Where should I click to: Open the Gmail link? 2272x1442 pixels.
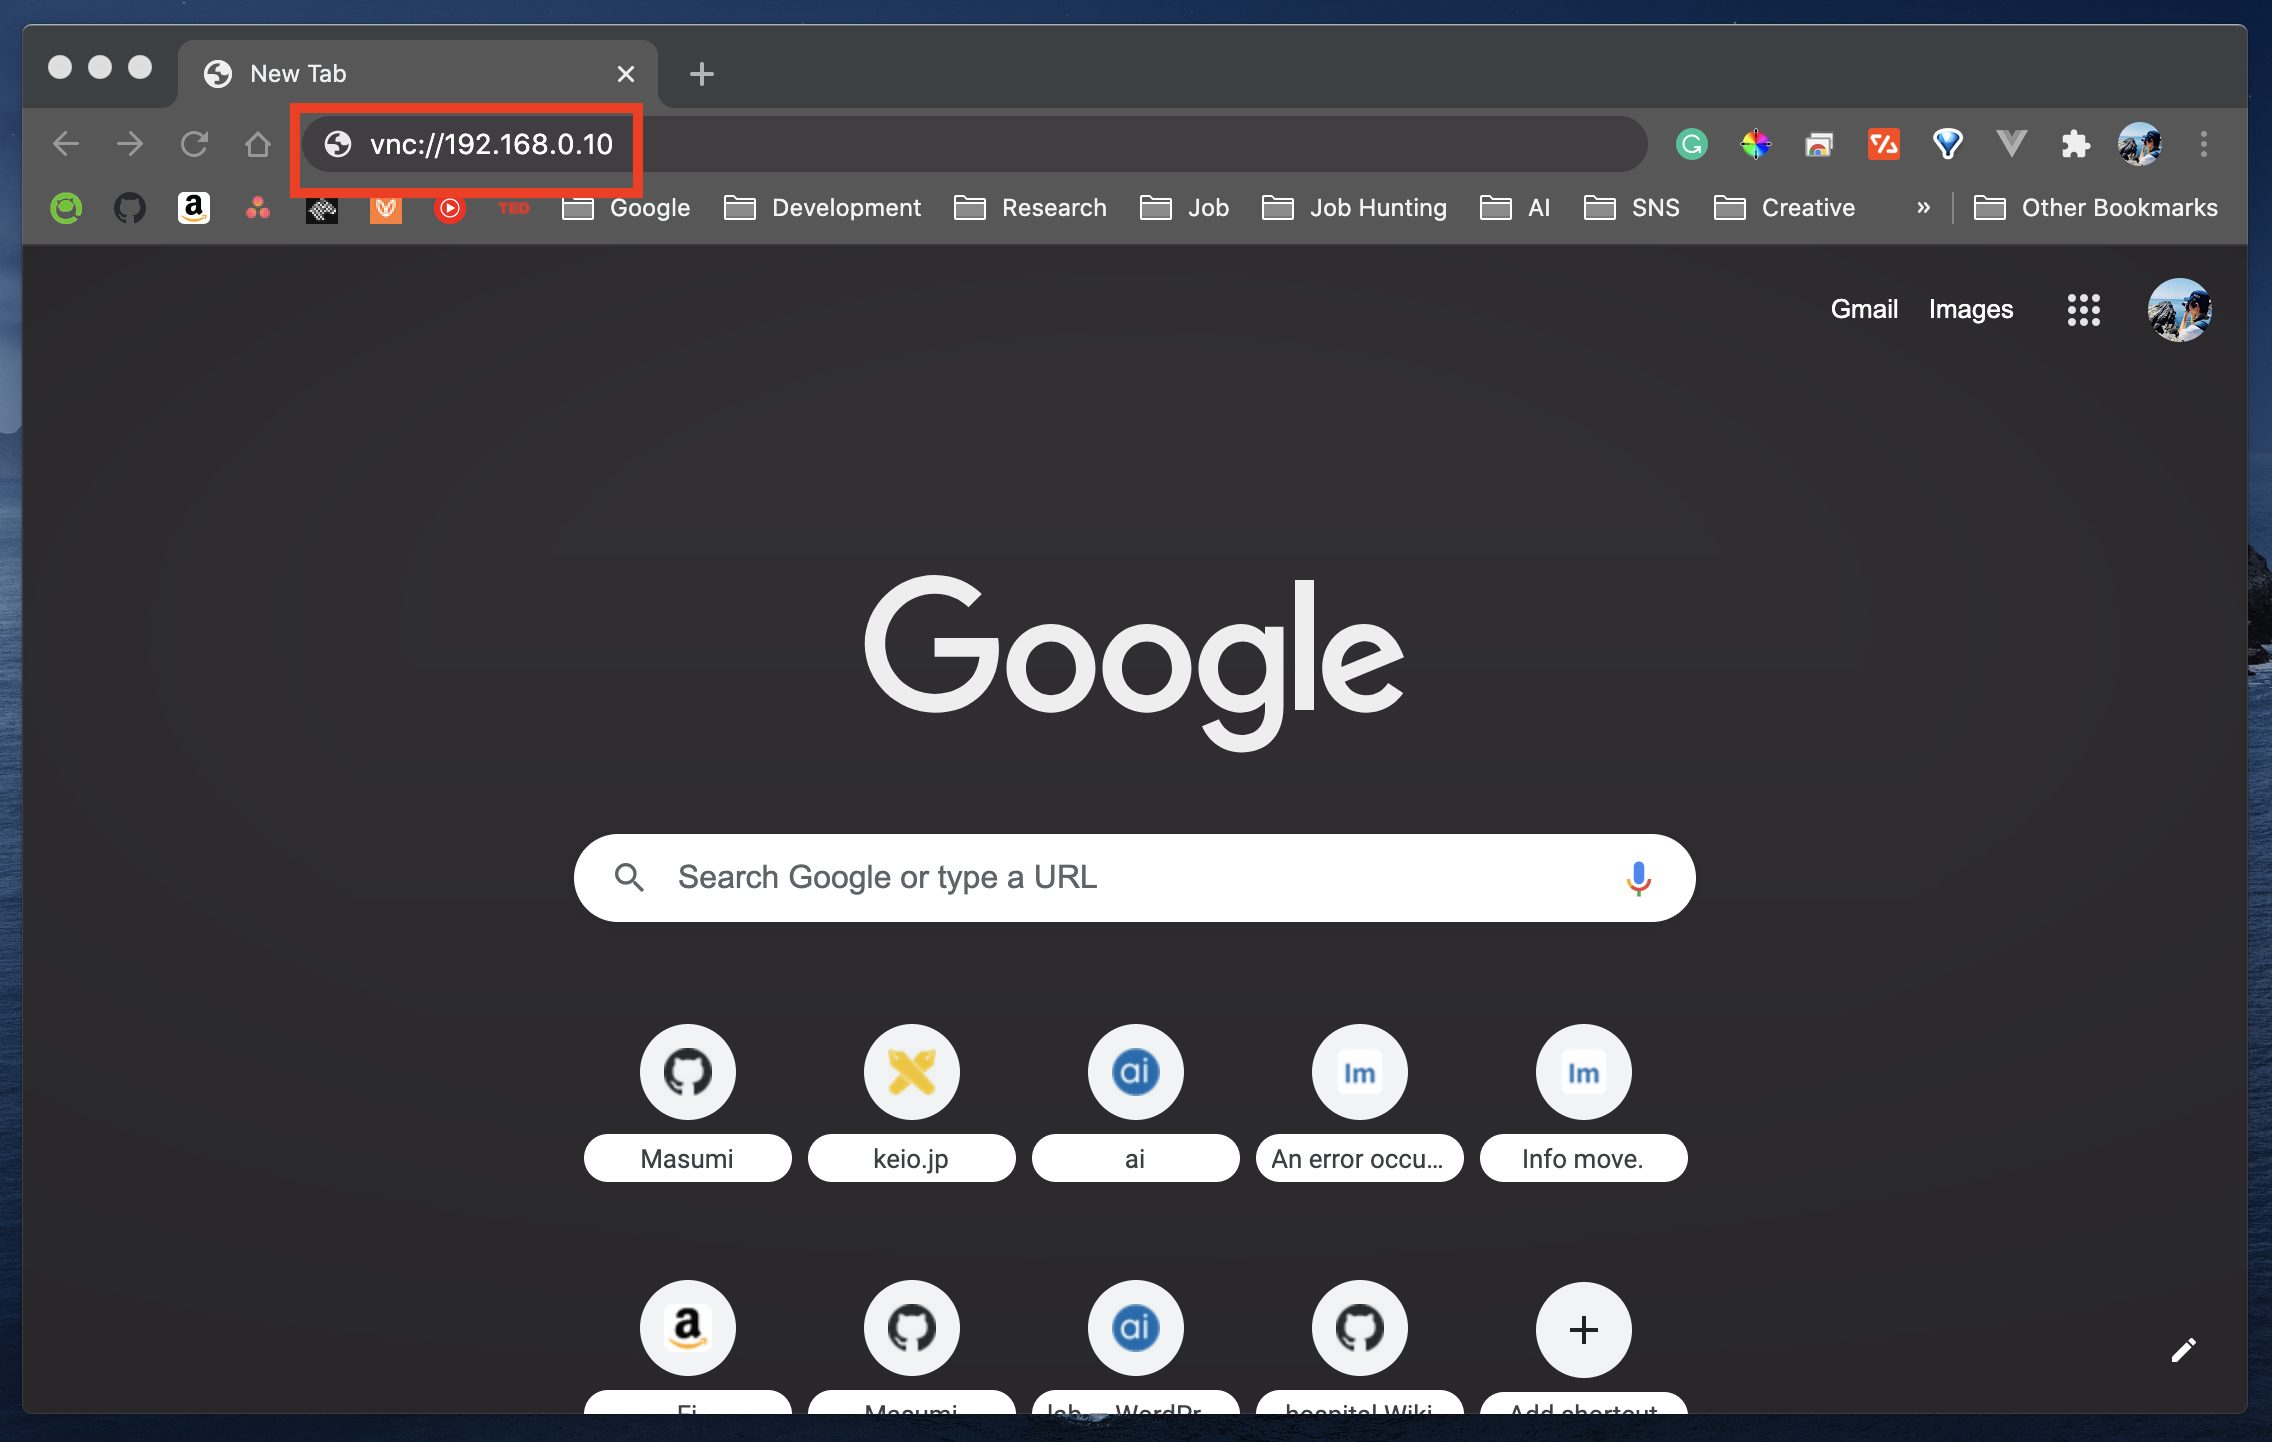(x=1864, y=310)
